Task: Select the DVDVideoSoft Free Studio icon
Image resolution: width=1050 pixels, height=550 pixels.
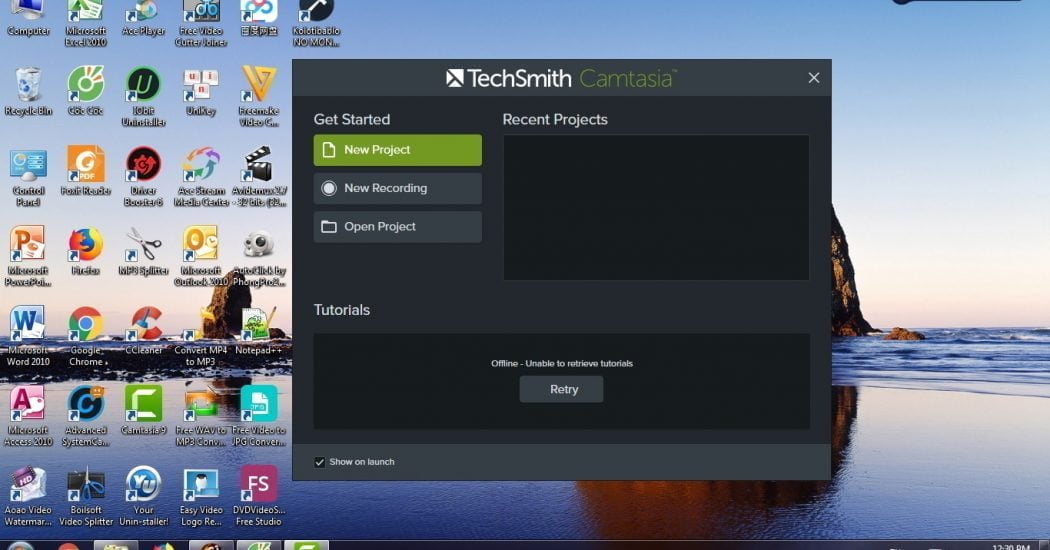Action: point(258,496)
